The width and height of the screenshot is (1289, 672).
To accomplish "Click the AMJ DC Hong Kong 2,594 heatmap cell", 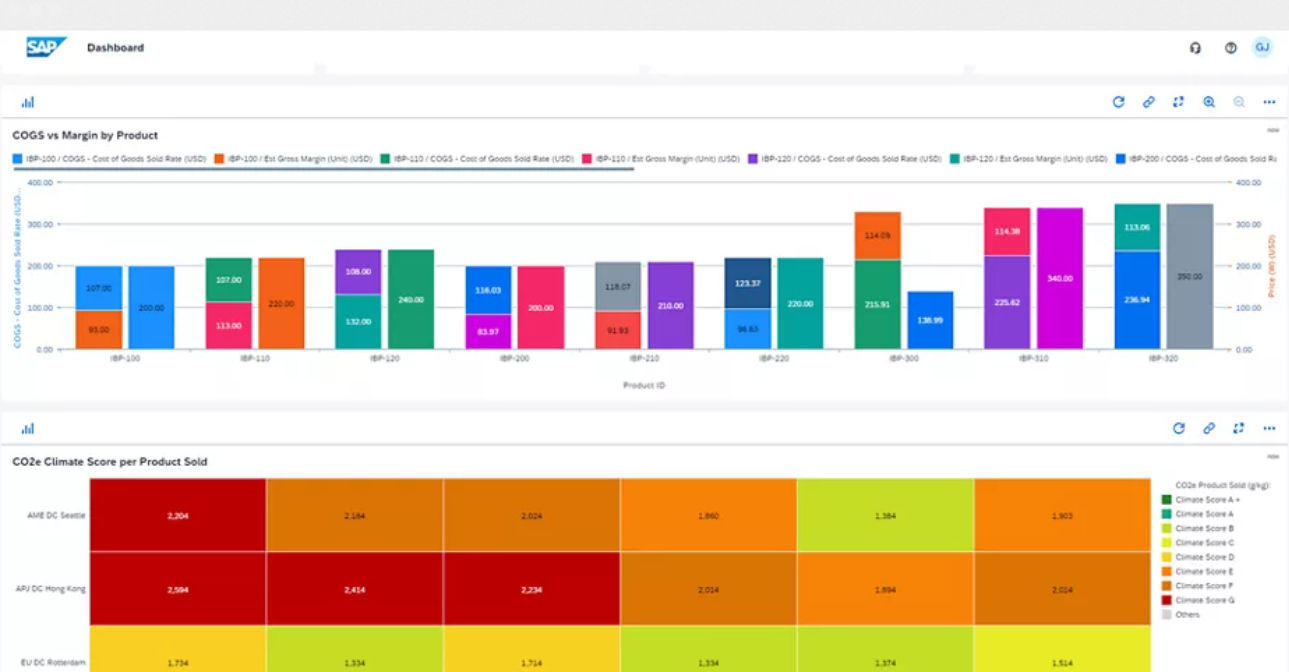I will pyautogui.click(x=180, y=588).
